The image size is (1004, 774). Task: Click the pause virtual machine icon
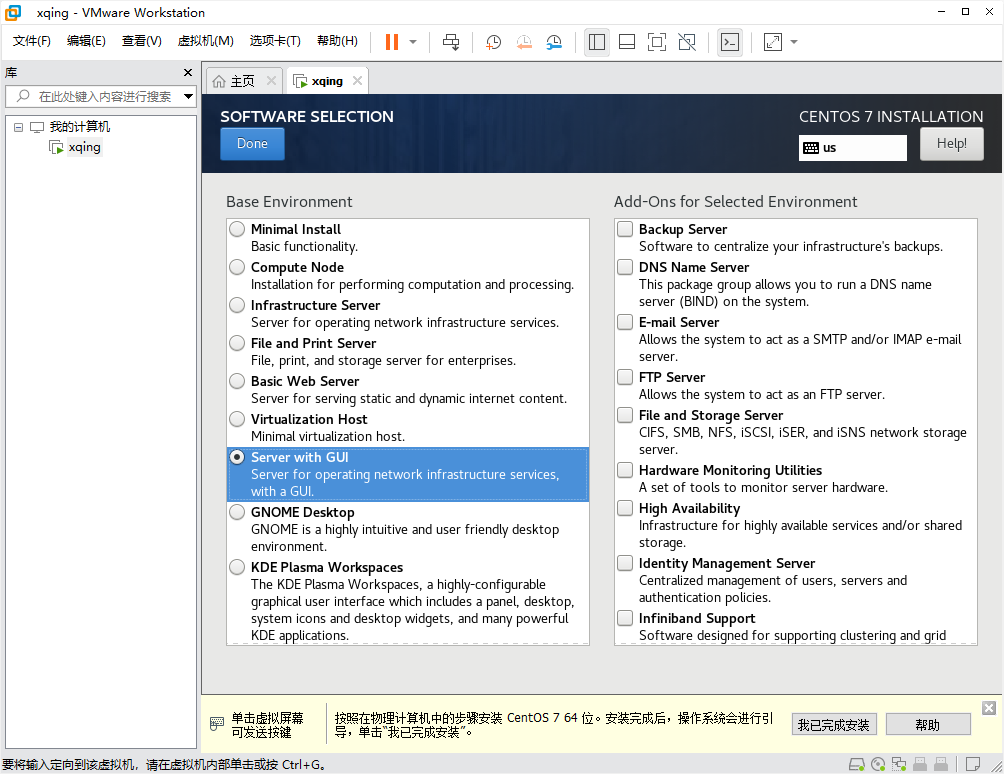[392, 42]
